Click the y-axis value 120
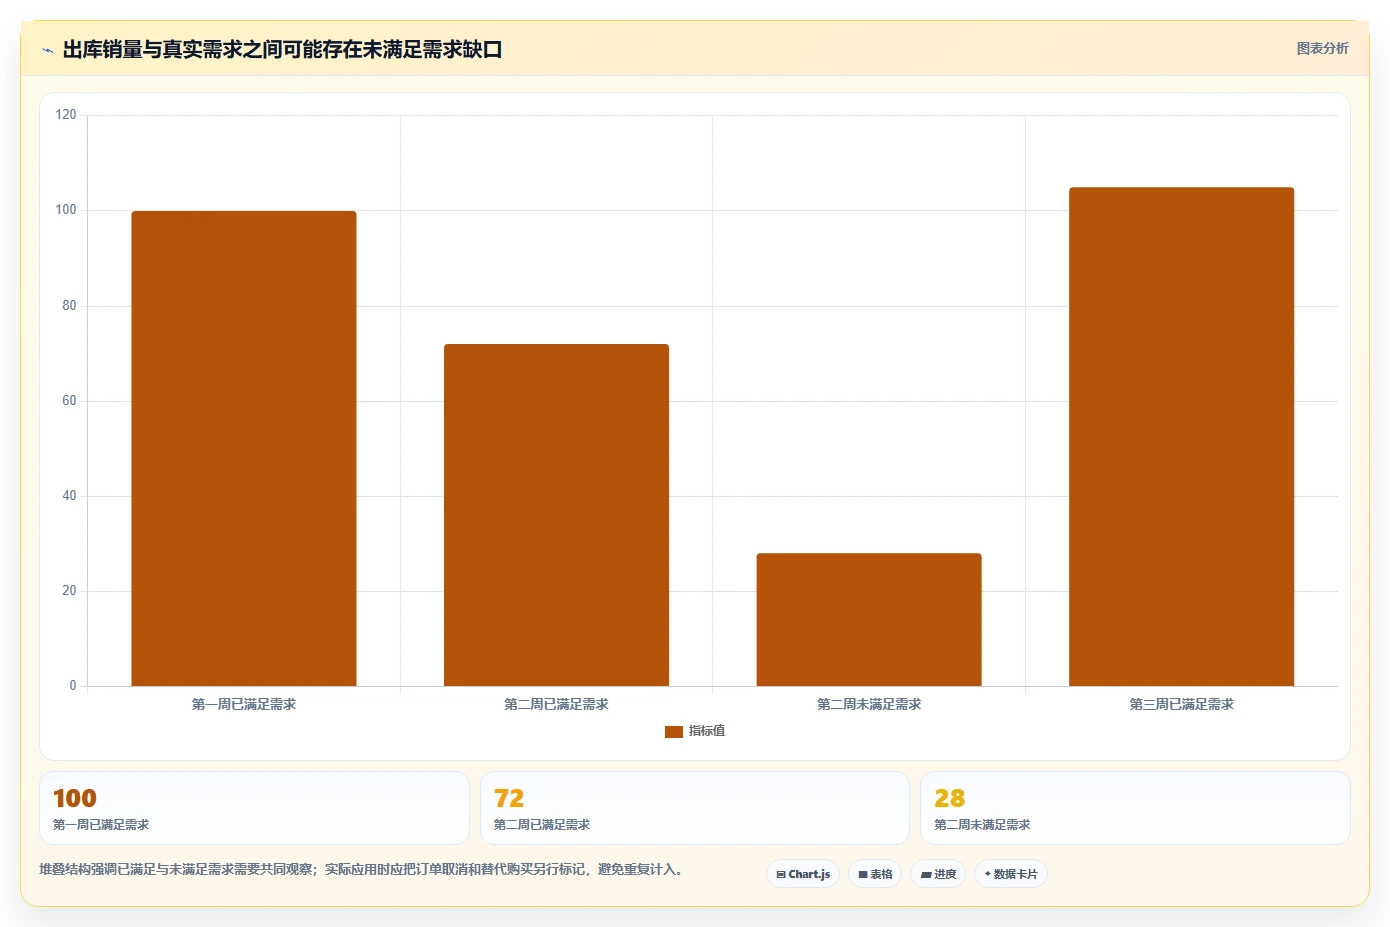 pos(66,115)
